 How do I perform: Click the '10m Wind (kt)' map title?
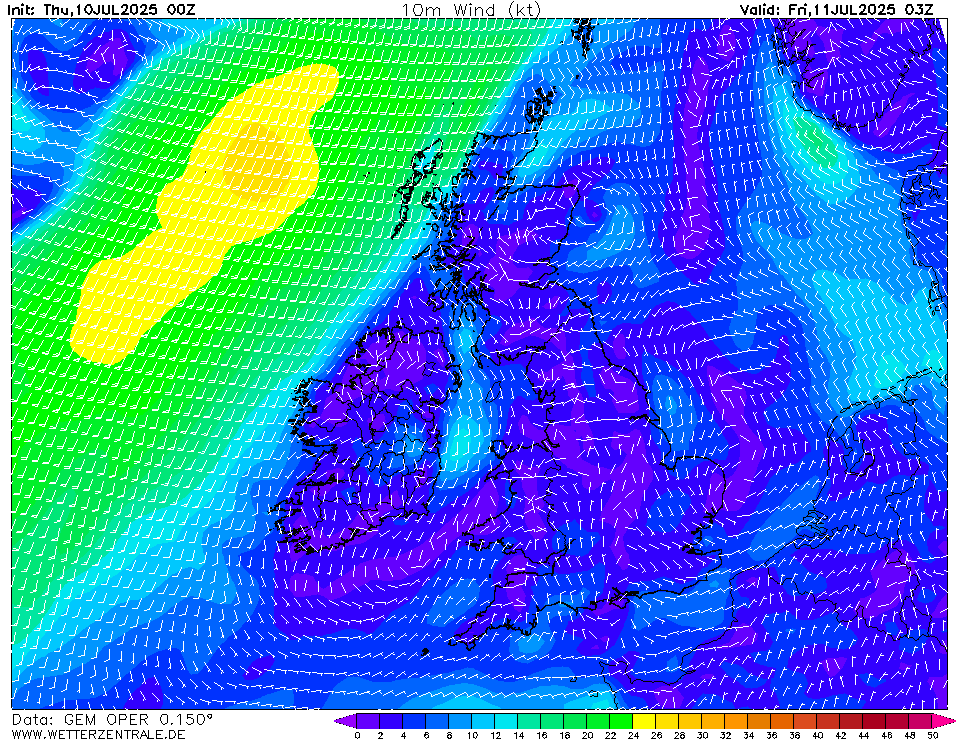coord(471,10)
